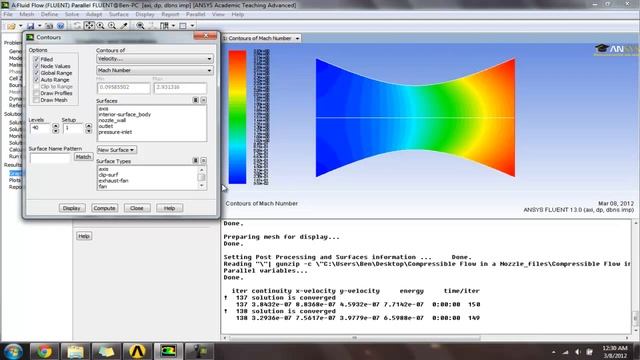This screenshot has width=640, height=360.
Task: Select all entries in Surfaces list icon
Action: (195, 100)
